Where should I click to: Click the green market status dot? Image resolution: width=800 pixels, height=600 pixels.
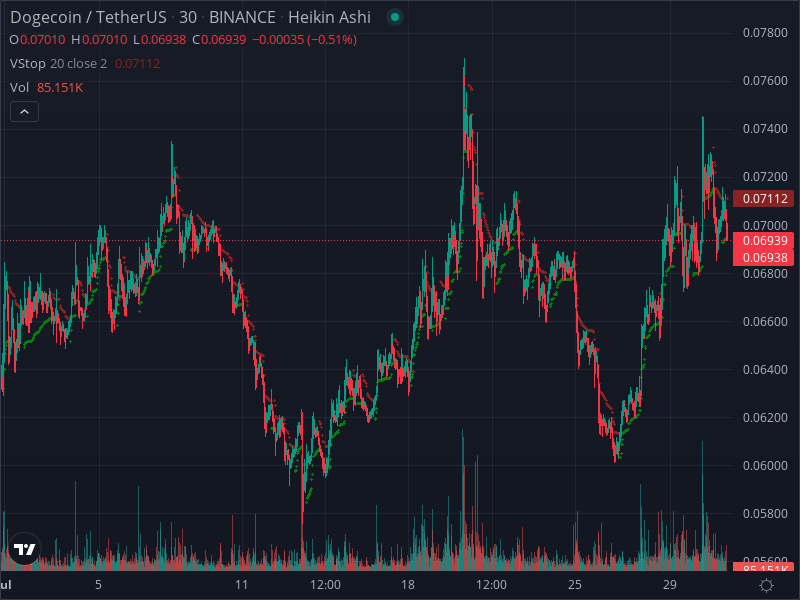click(395, 17)
